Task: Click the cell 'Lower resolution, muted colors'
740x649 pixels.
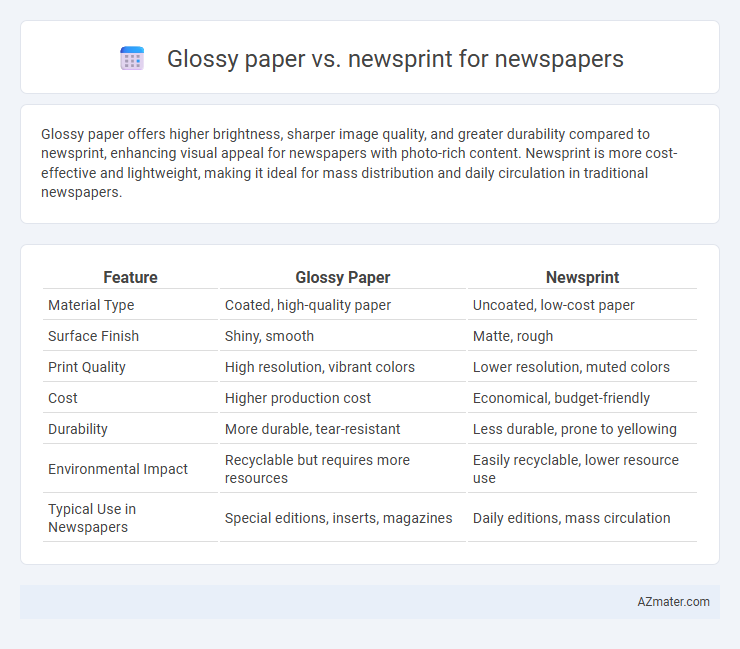Action: click(x=571, y=367)
